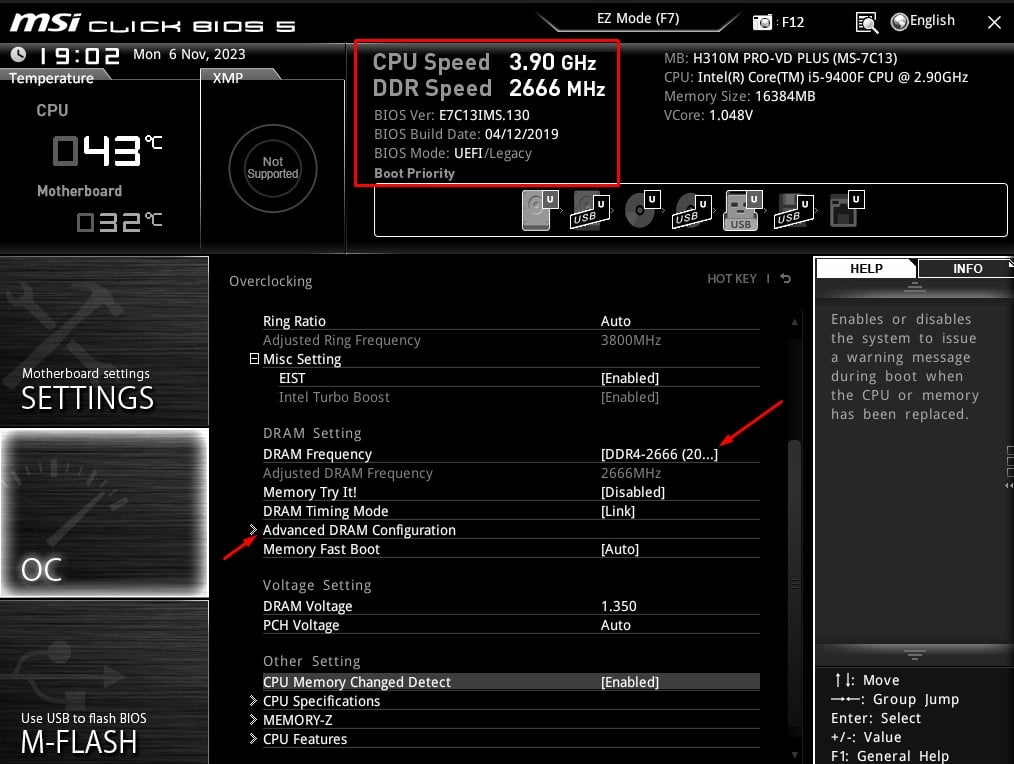Click the screenshot camera F12 icon
This screenshot has width=1014, height=764.
(x=762, y=23)
